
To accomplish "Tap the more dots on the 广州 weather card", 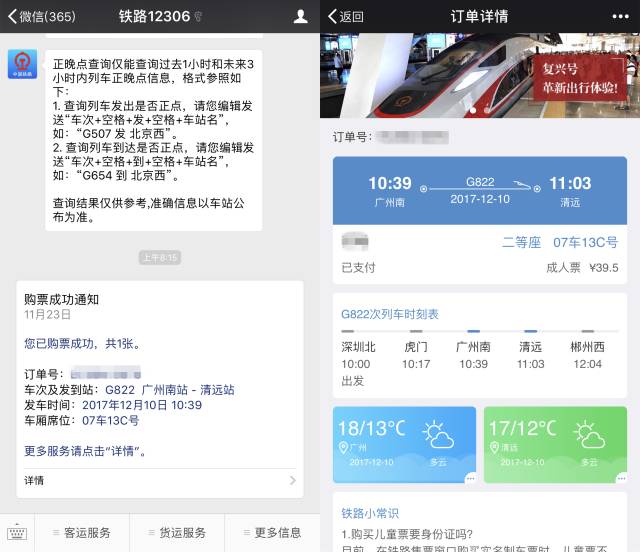I will tap(471, 478).
